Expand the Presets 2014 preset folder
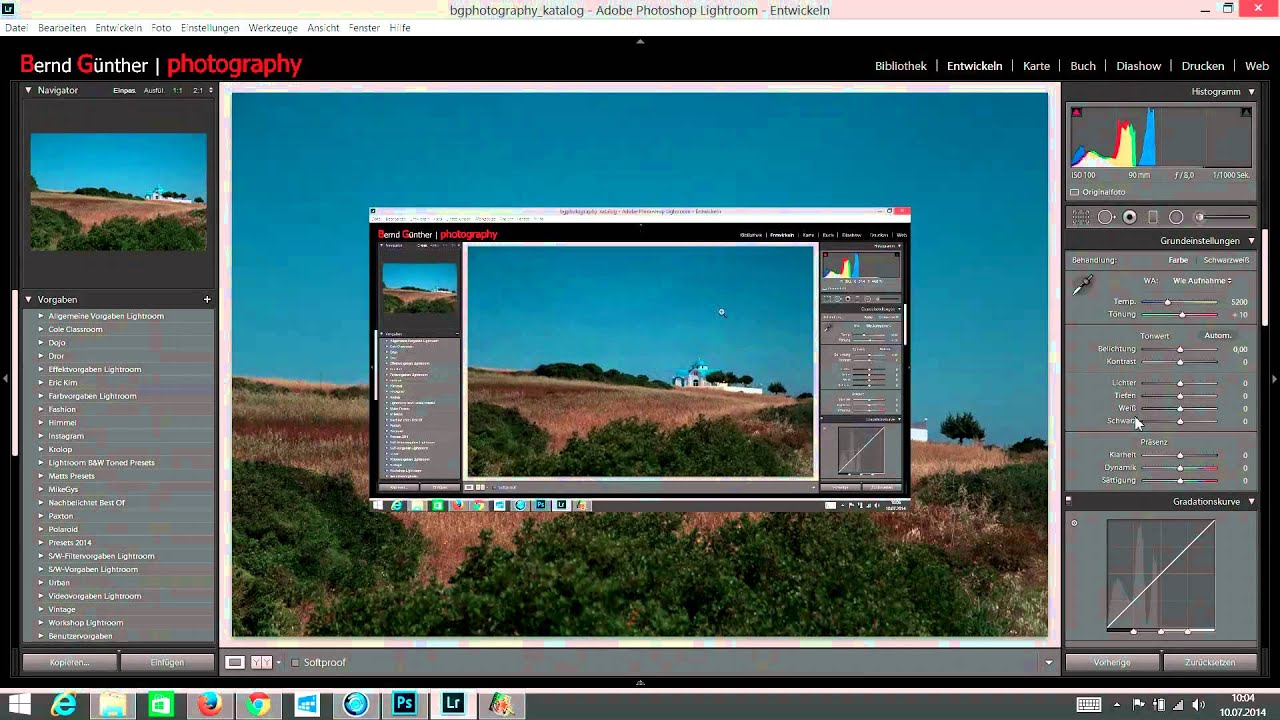1280x720 pixels. [41, 542]
